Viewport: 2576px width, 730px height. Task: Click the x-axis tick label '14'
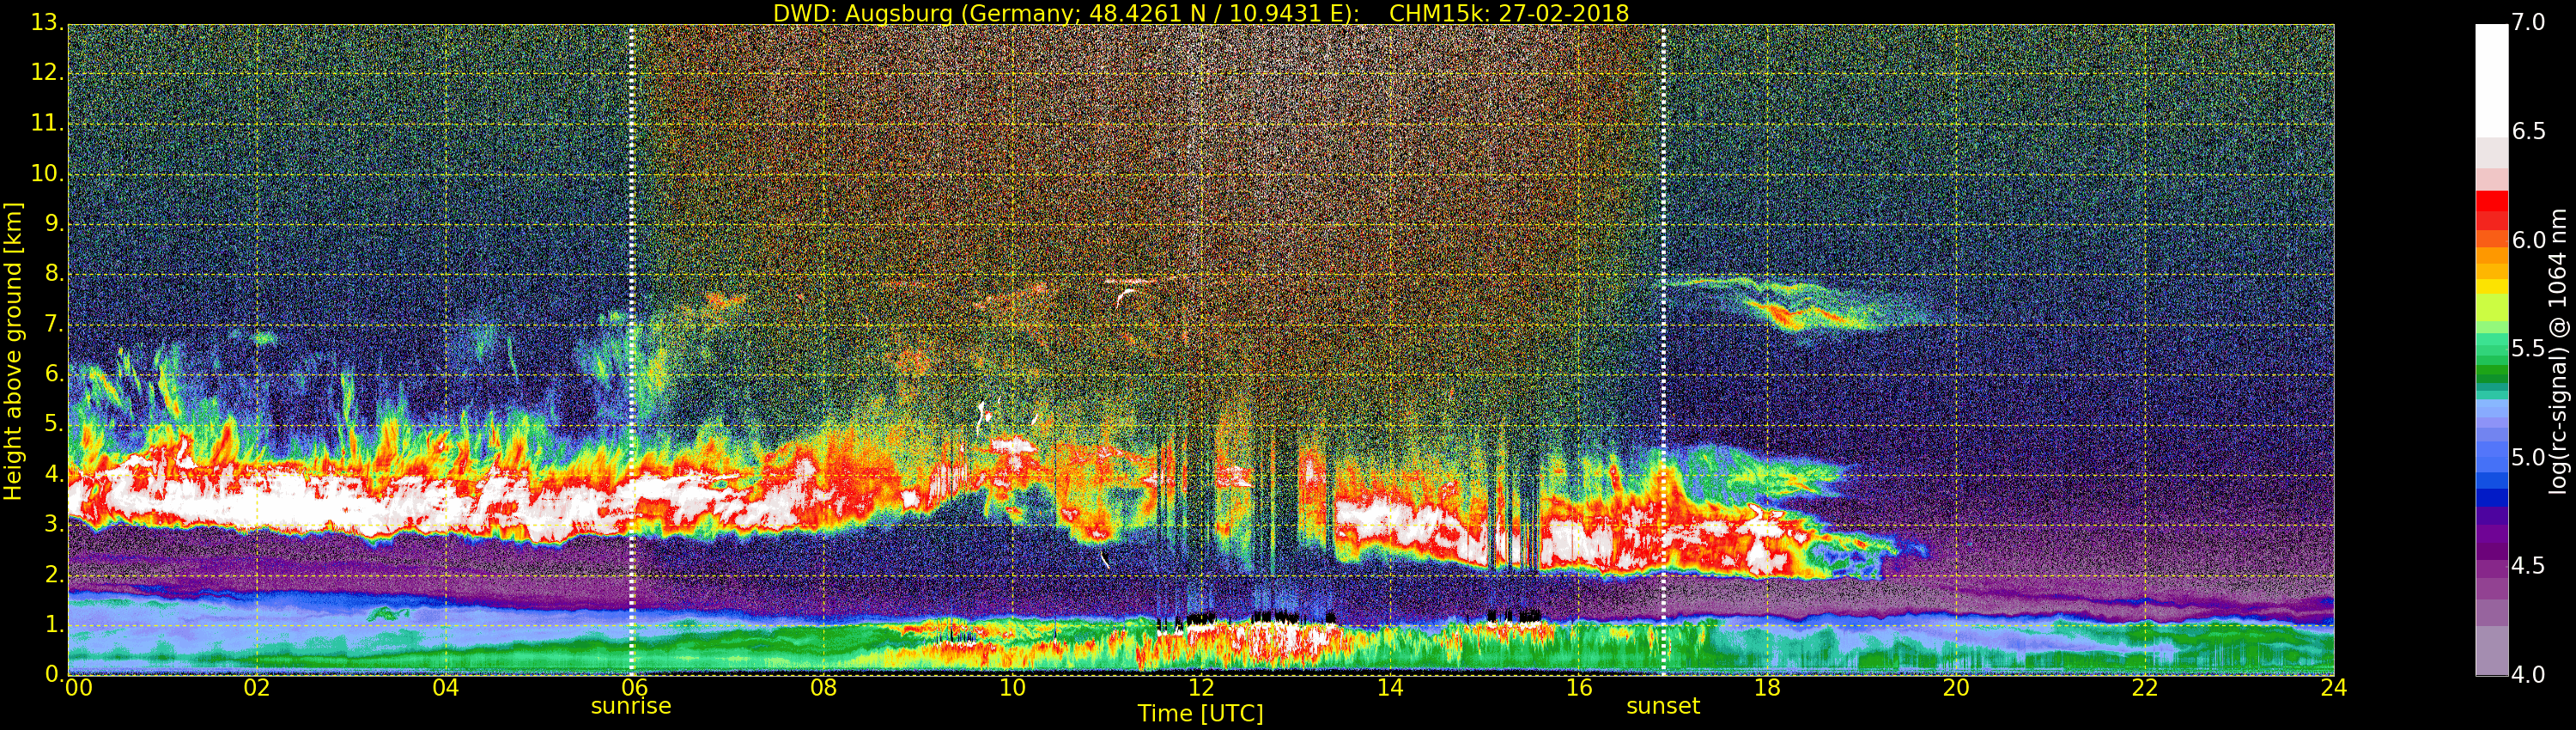point(1390,688)
